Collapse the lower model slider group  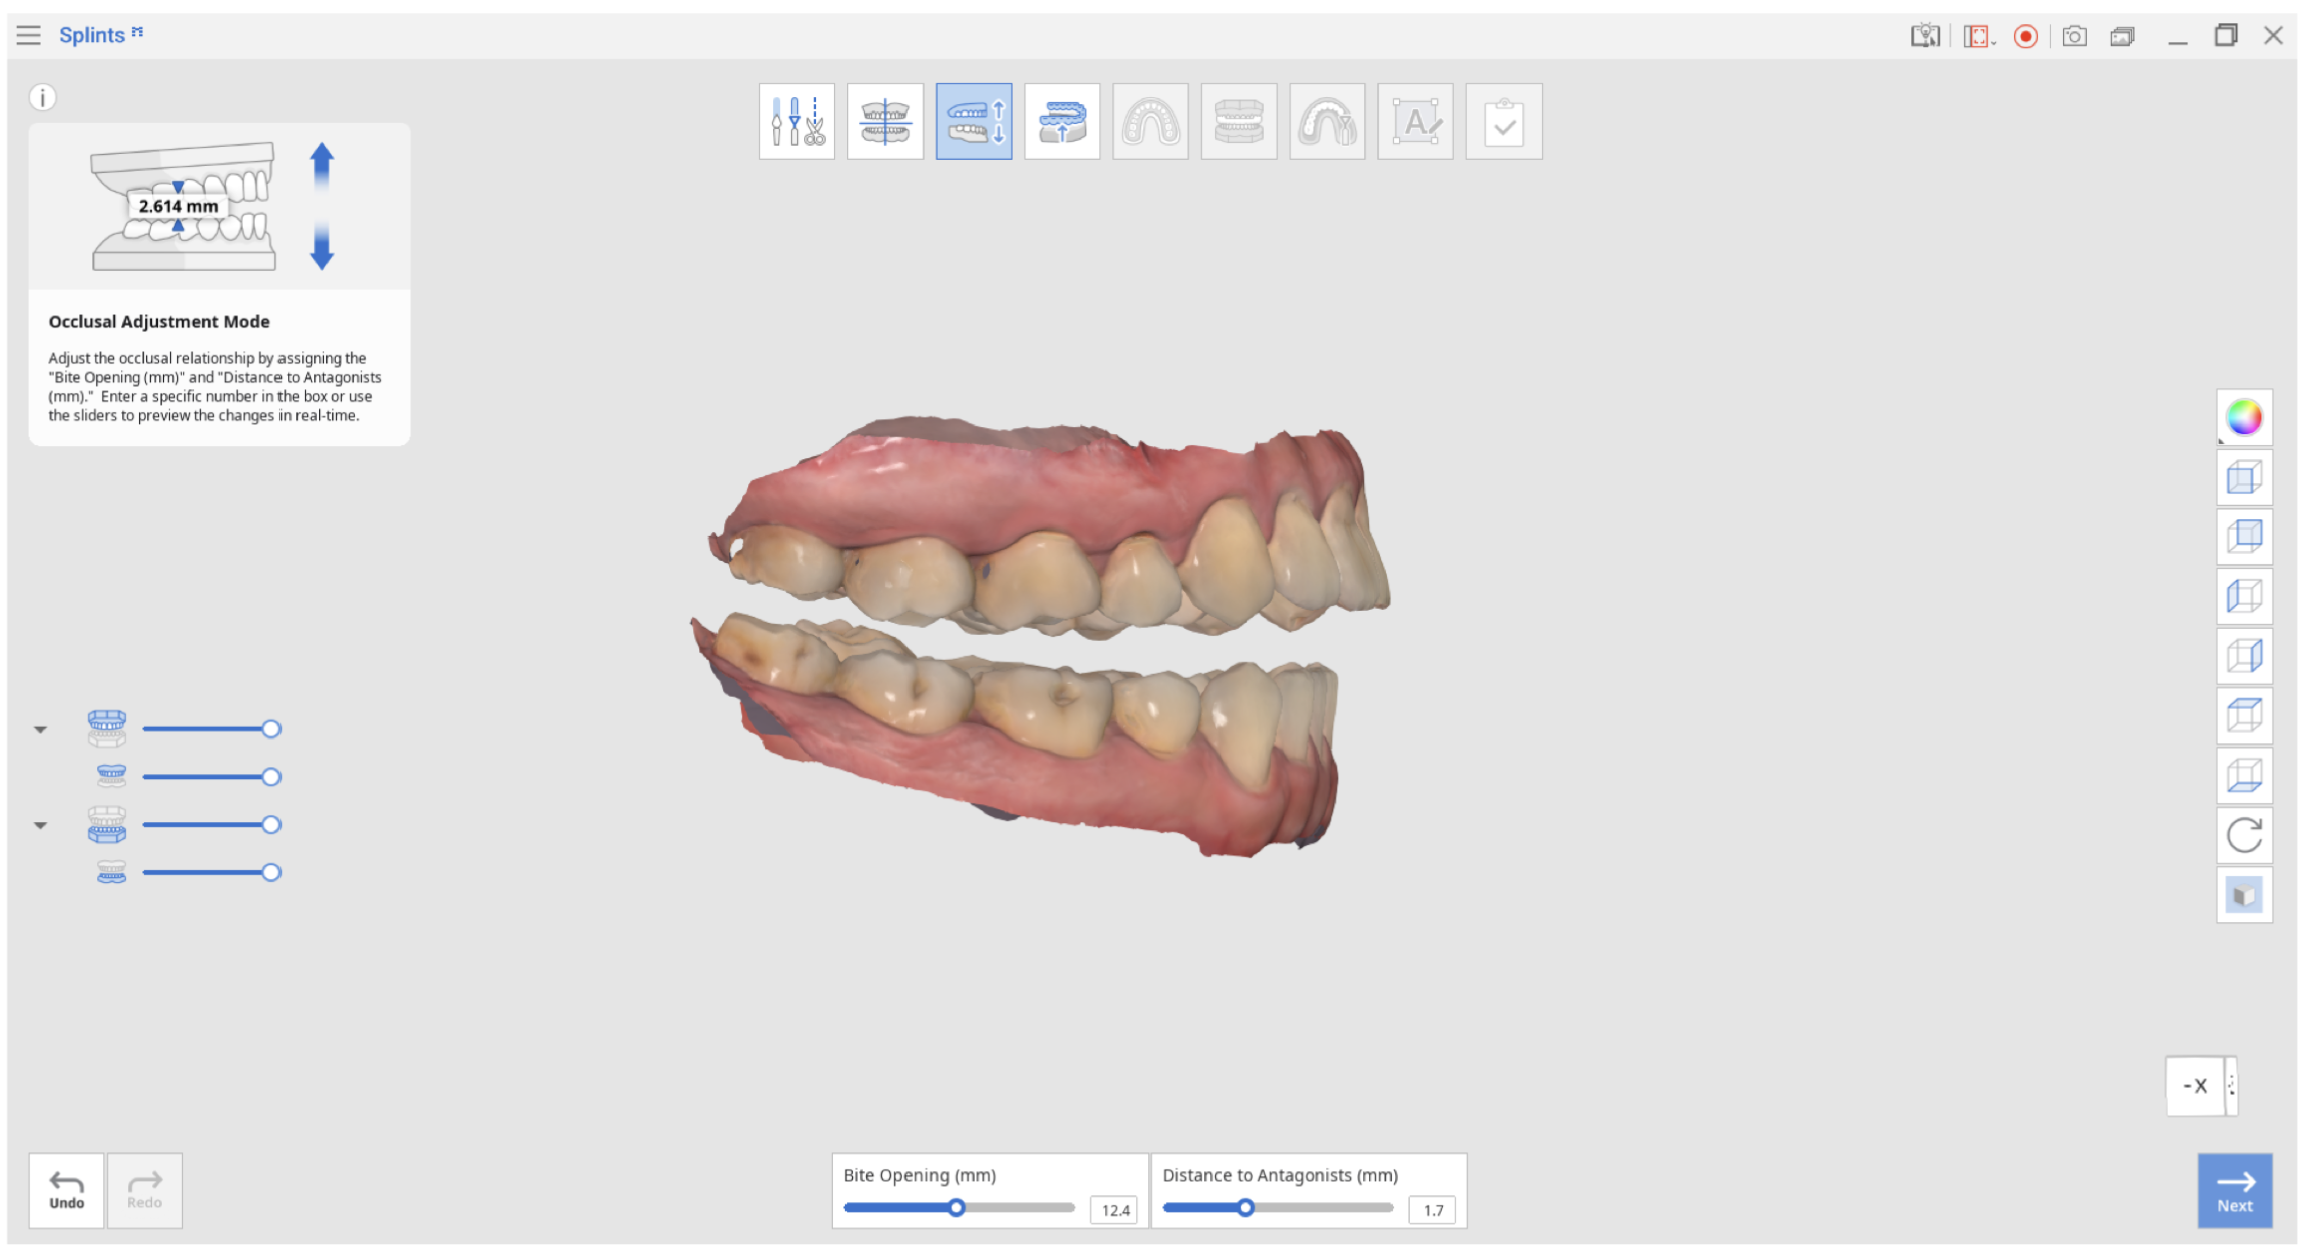[x=41, y=824]
